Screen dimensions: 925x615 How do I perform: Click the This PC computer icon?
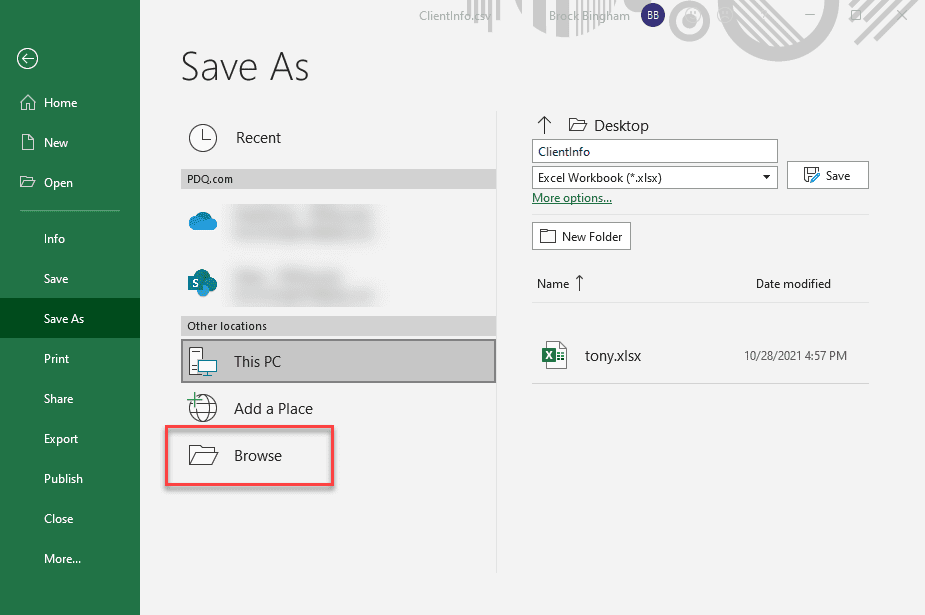(x=203, y=361)
